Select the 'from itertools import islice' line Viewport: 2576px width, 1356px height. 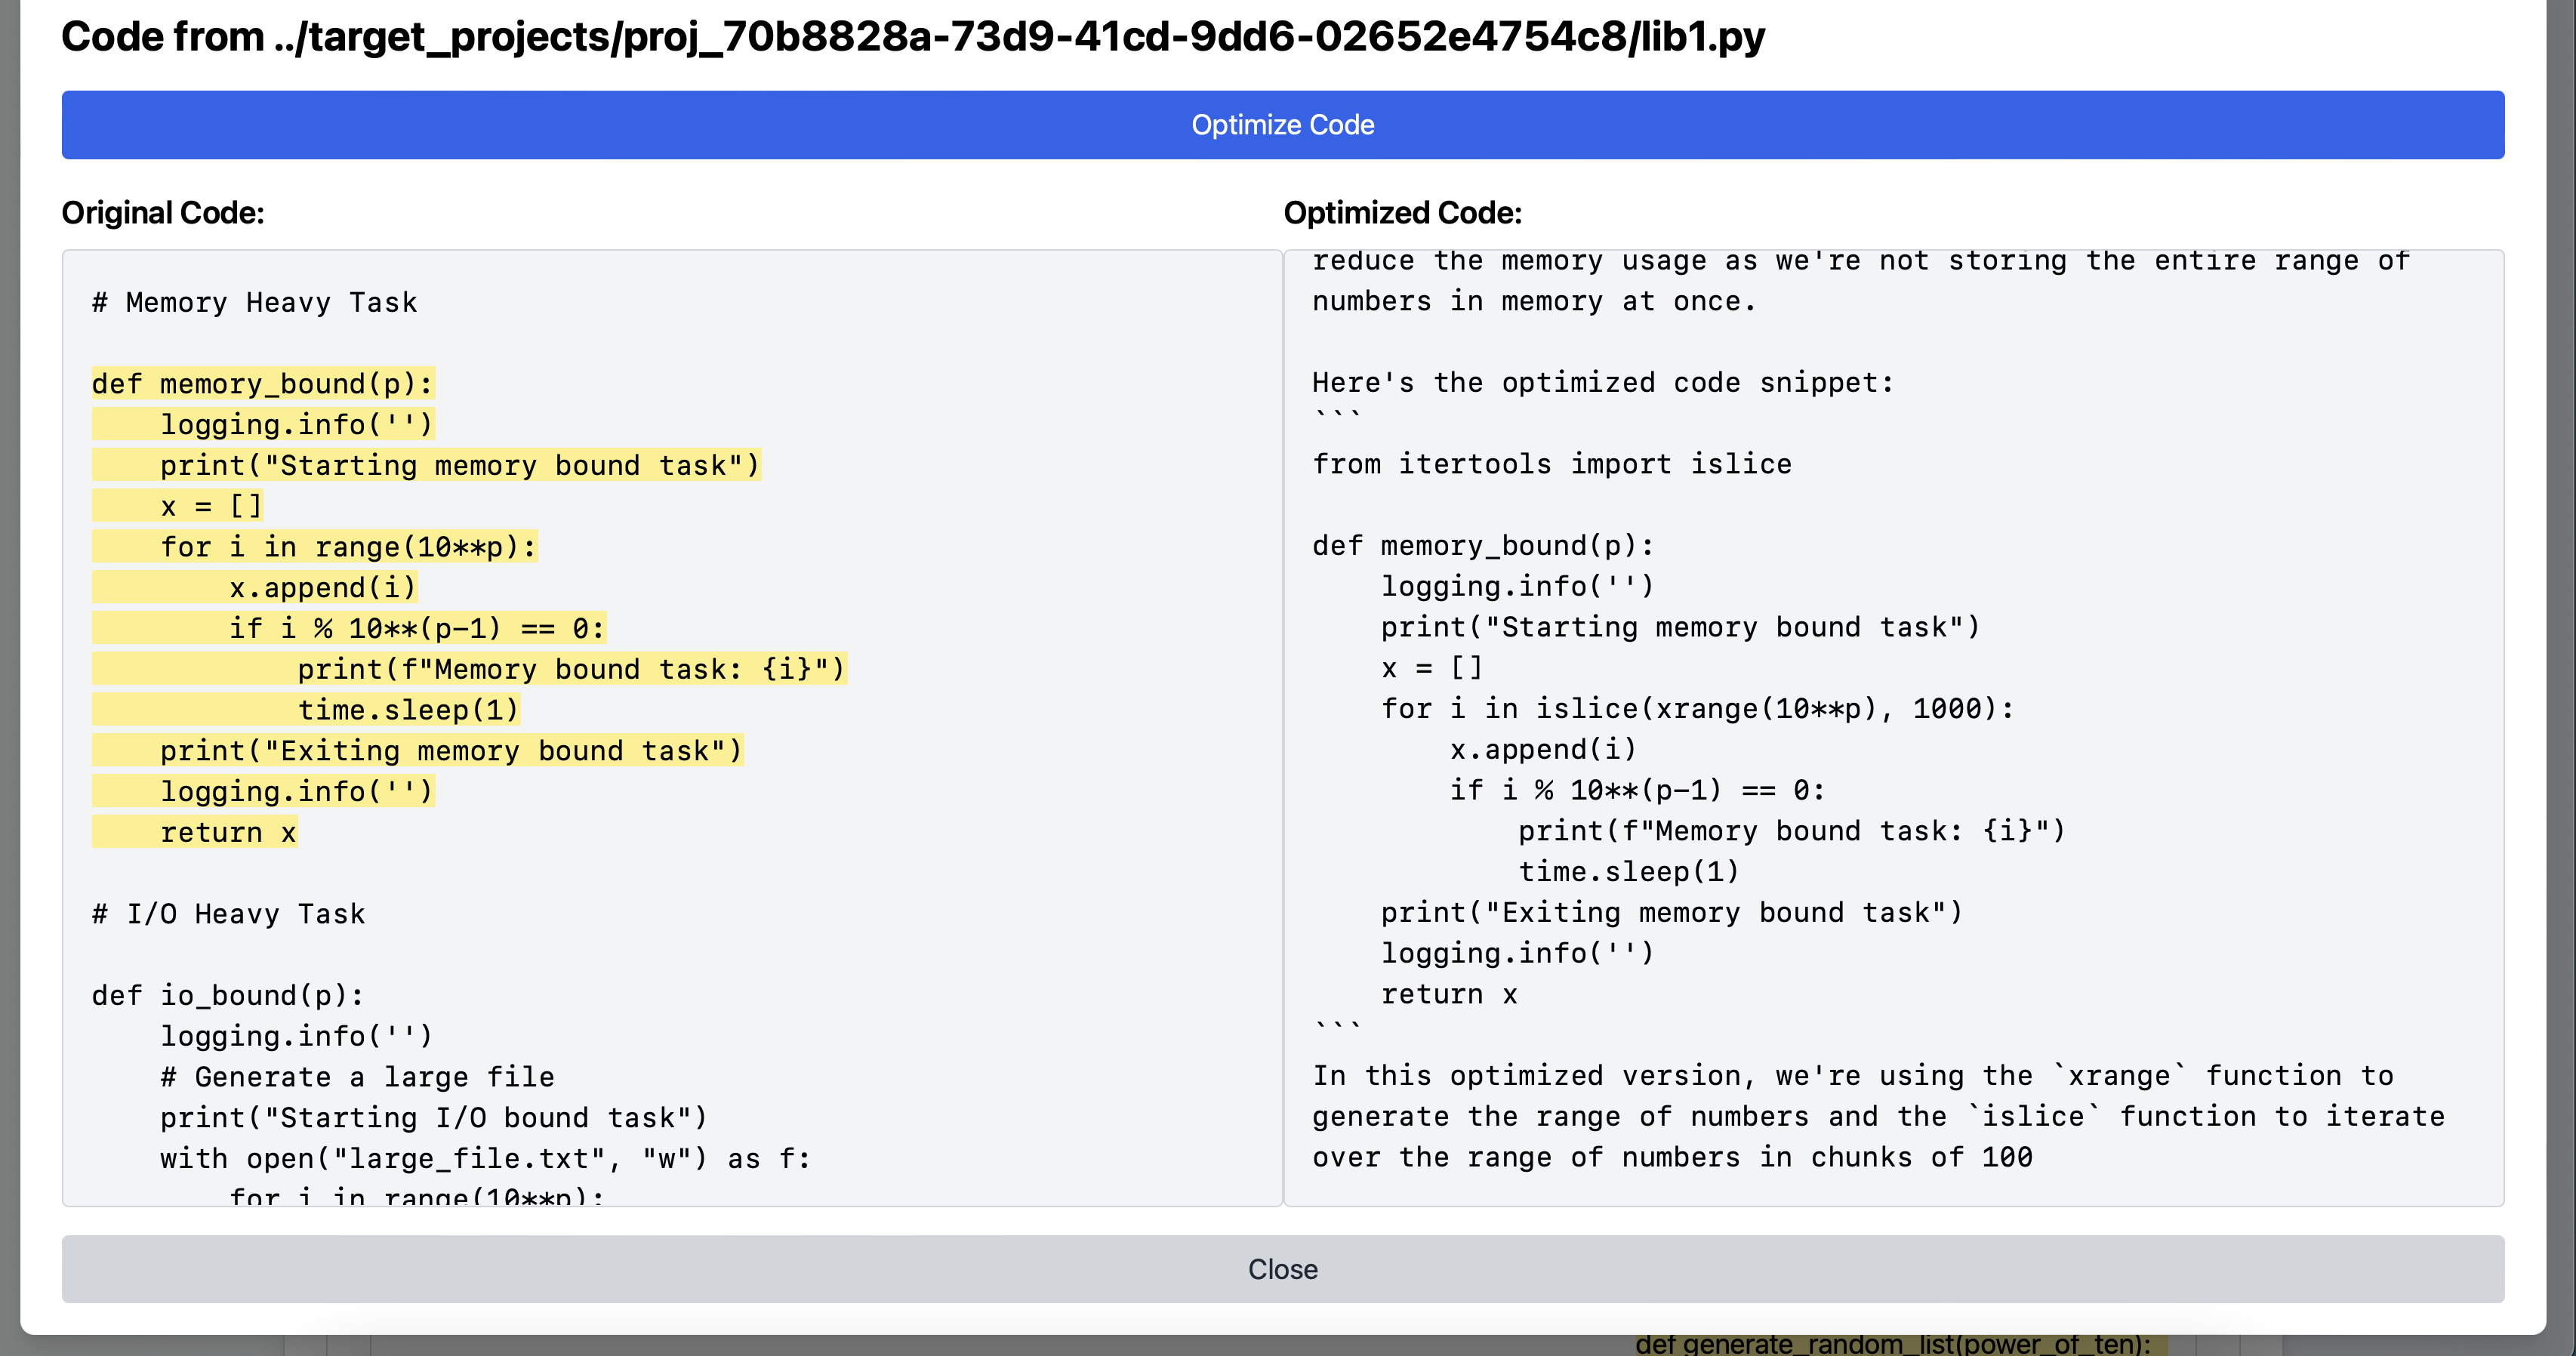[1552, 464]
